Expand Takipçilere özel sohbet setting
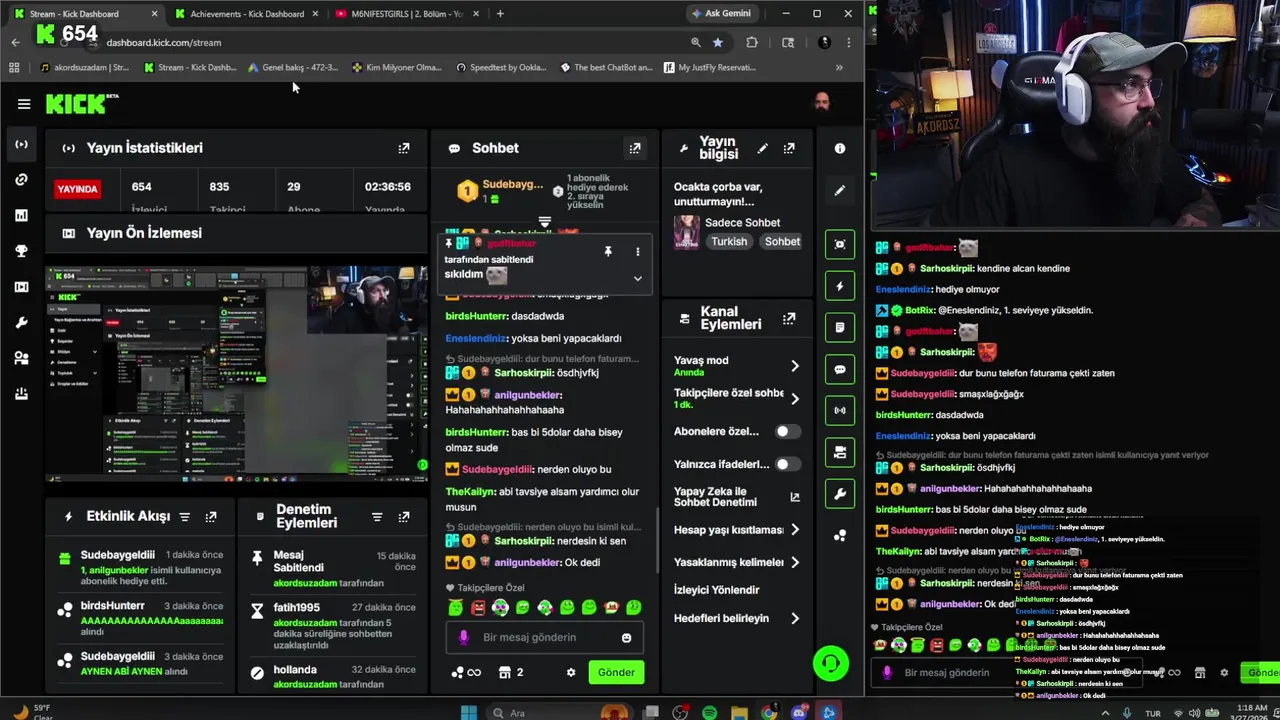1280x720 pixels. click(738, 398)
